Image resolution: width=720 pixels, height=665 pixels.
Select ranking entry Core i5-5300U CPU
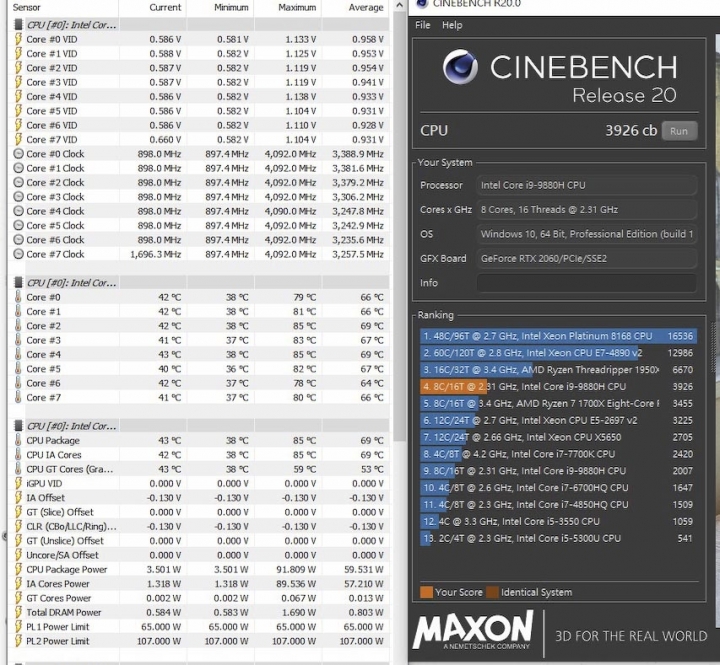pyautogui.click(x=558, y=538)
